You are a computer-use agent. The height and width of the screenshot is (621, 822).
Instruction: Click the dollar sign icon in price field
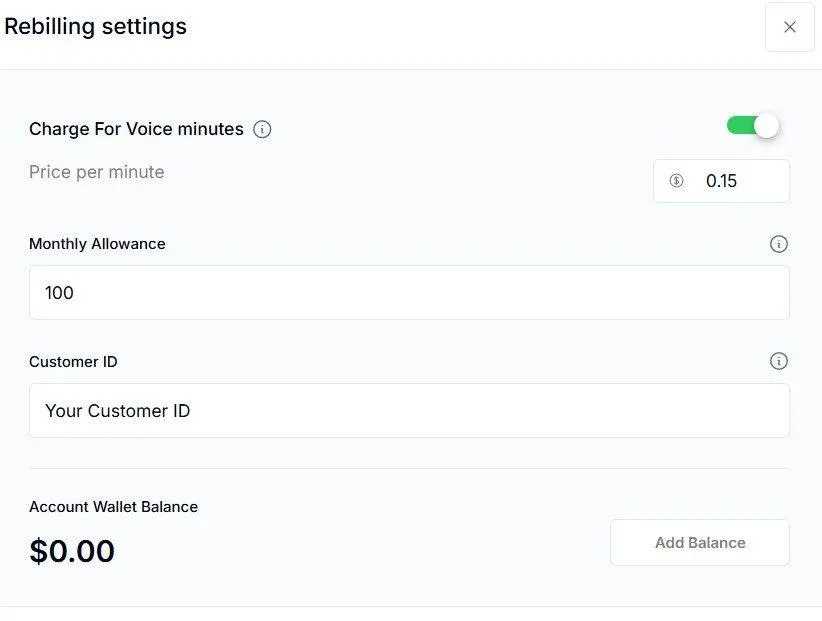coord(676,181)
